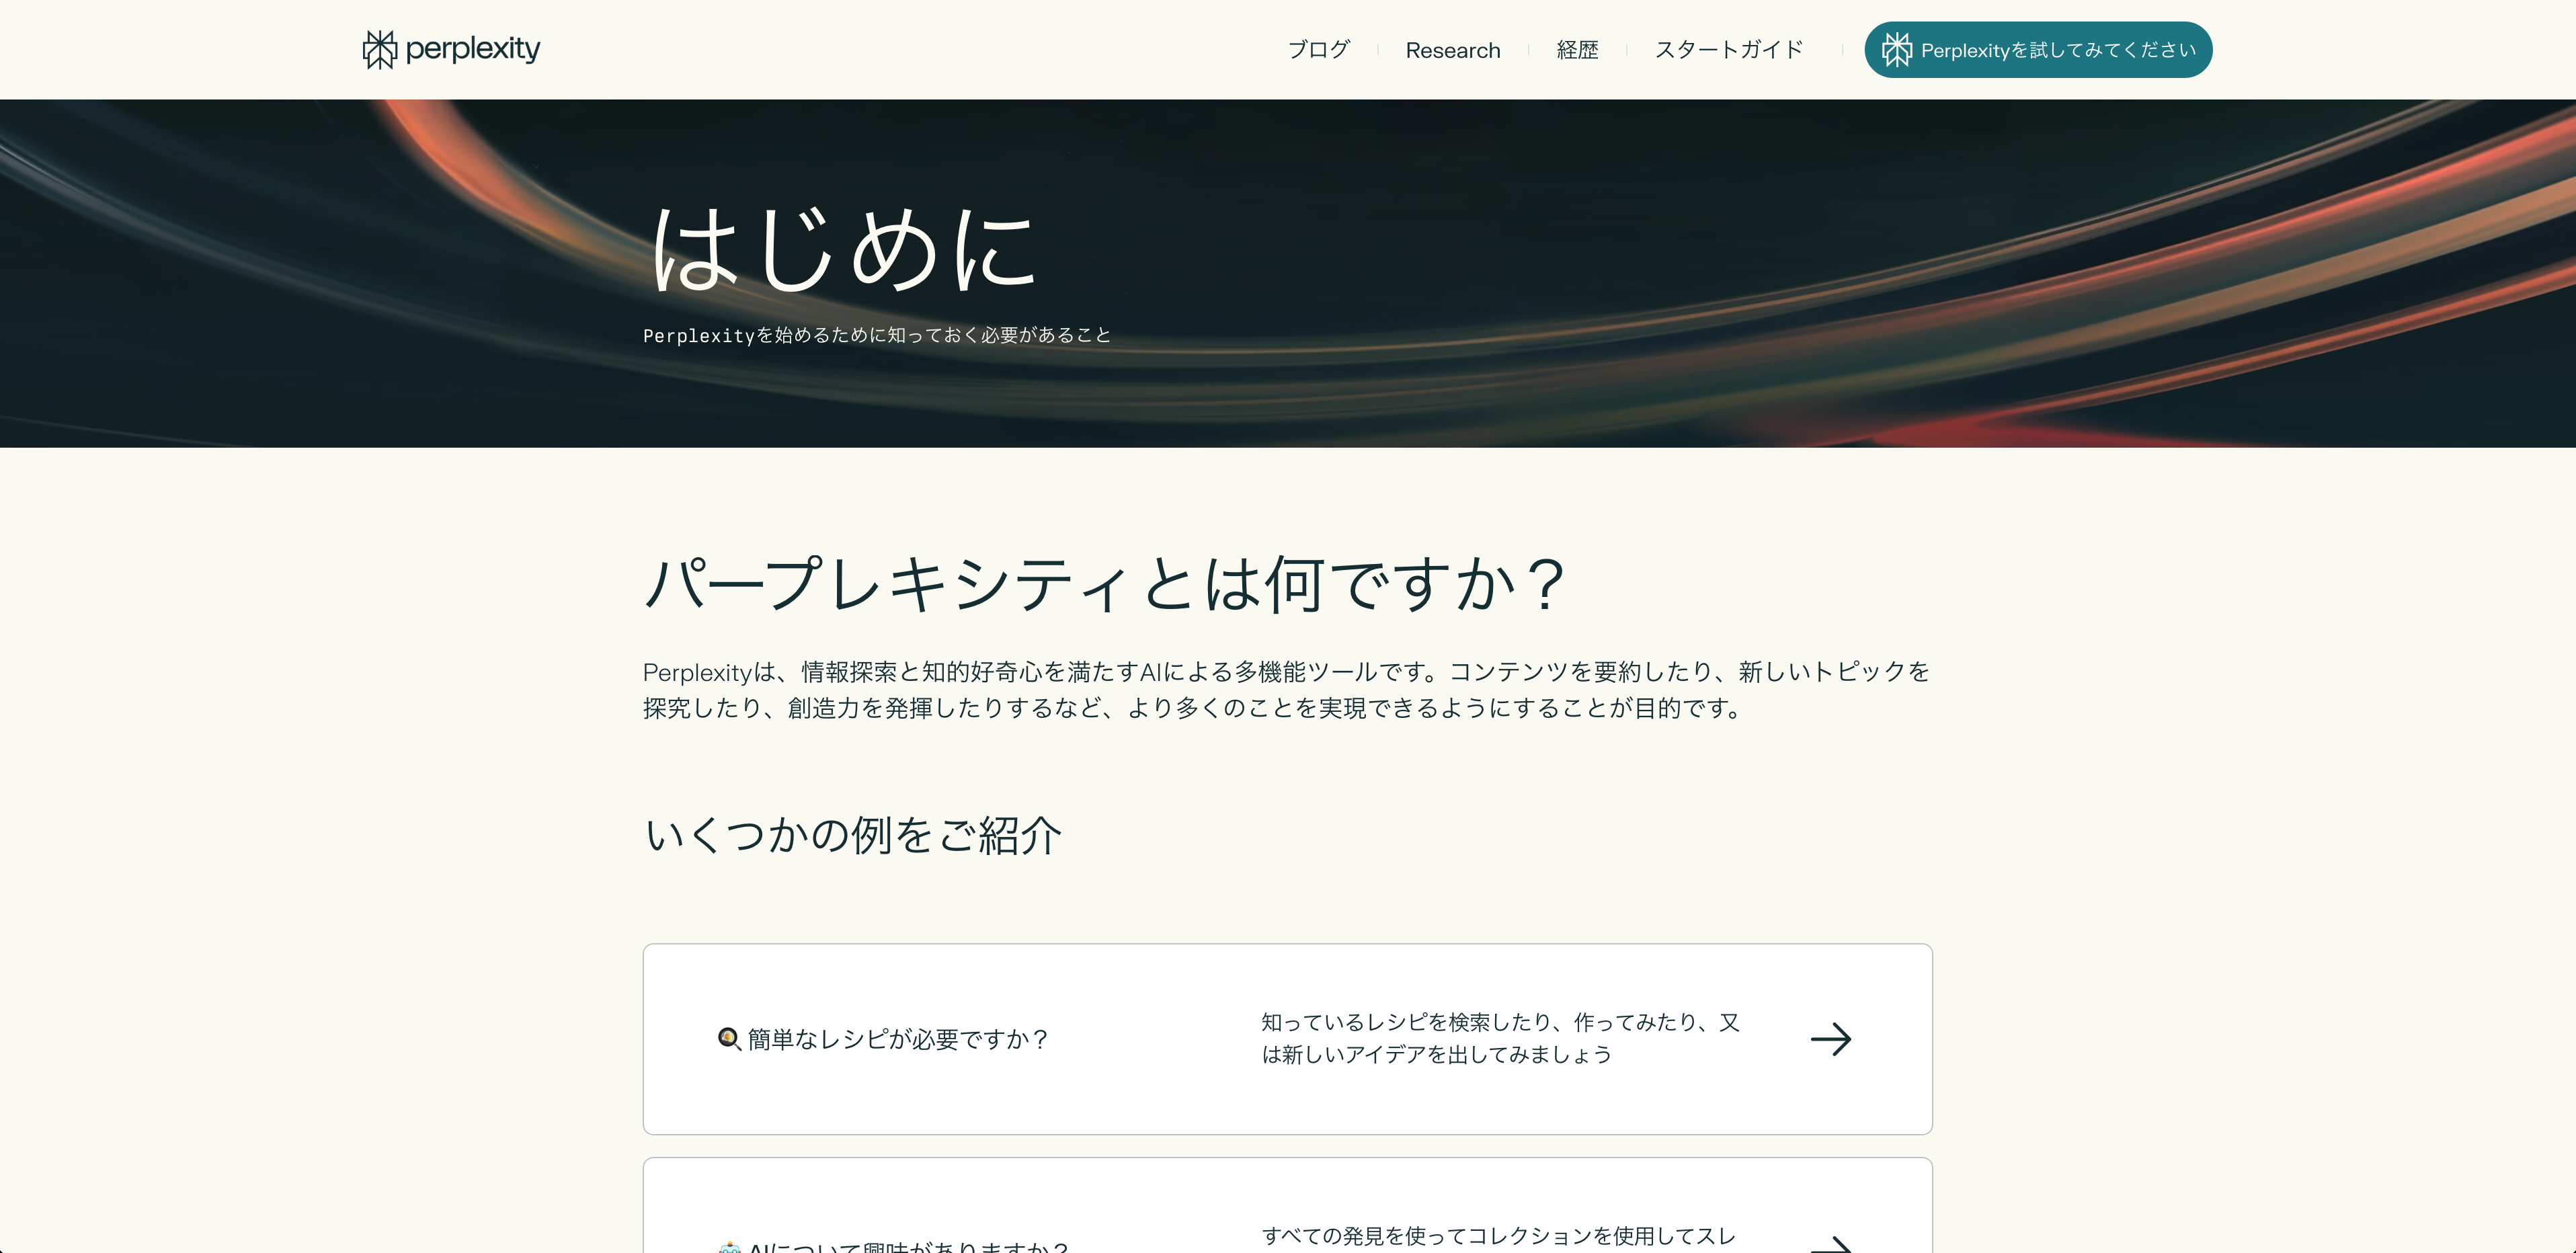Image resolution: width=2576 pixels, height=1253 pixels.
Task: Click the frying pan emoji on recipe card
Action: tap(729, 1039)
